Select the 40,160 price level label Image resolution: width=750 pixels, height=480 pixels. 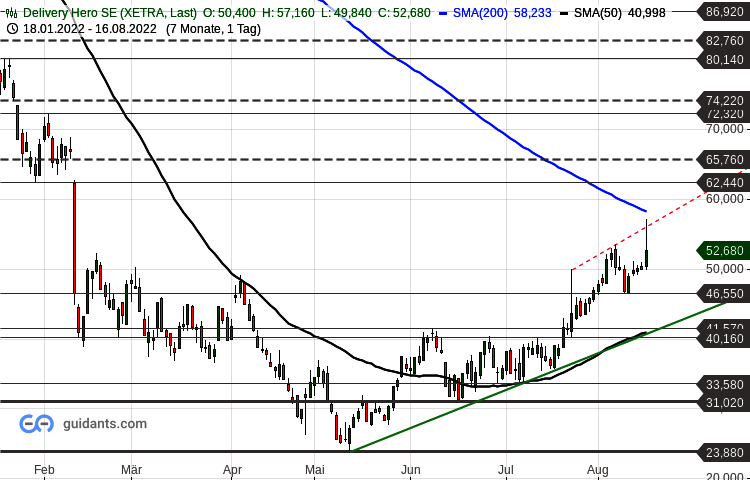click(x=724, y=338)
